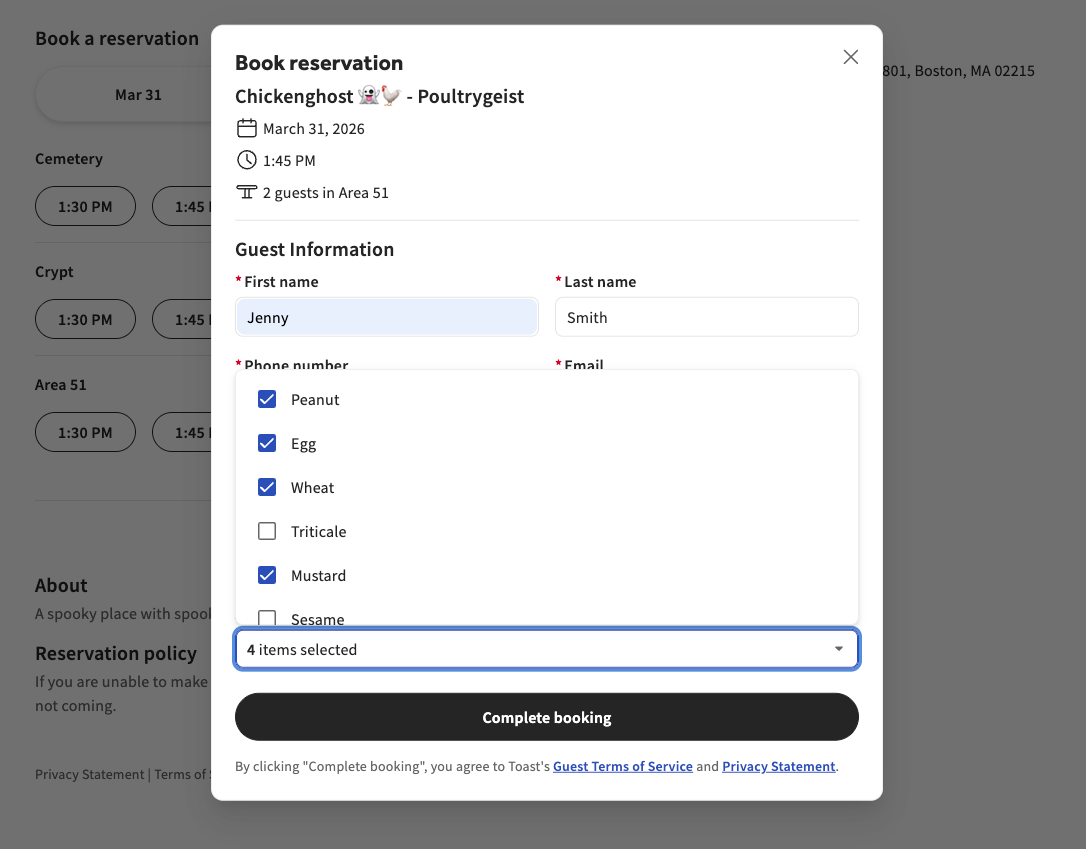Image resolution: width=1086 pixels, height=849 pixels.
Task: Disable the Wheat checkbox
Action: point(267,487)
